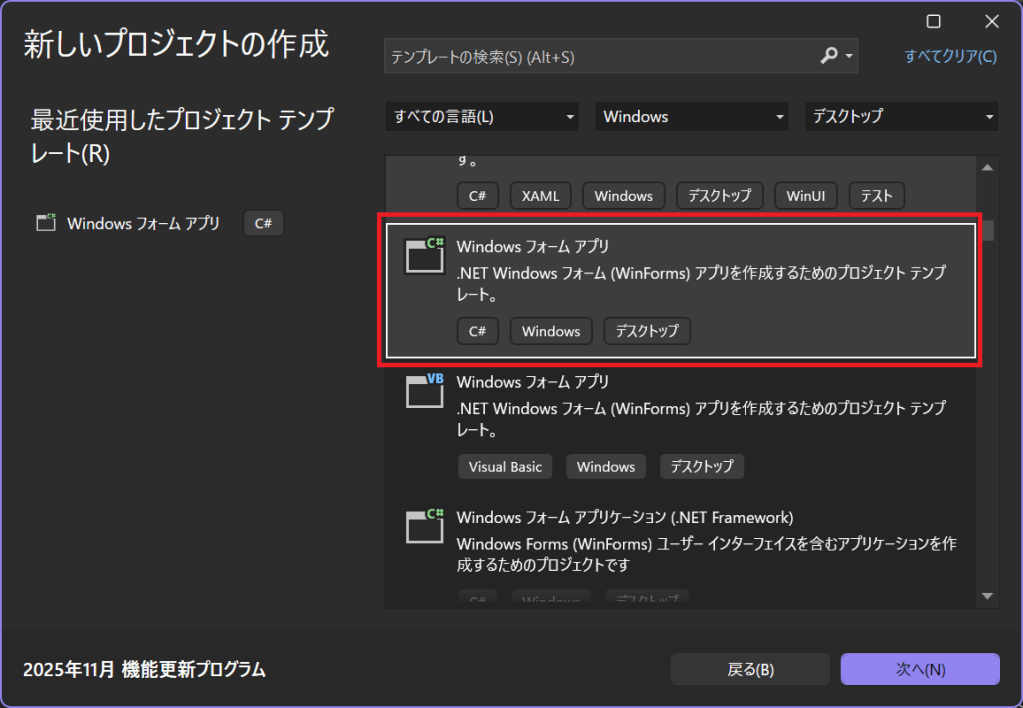Click the VB Windows Forms template icon
This screenshot has height=708, width=1023.
coord(424,391)
